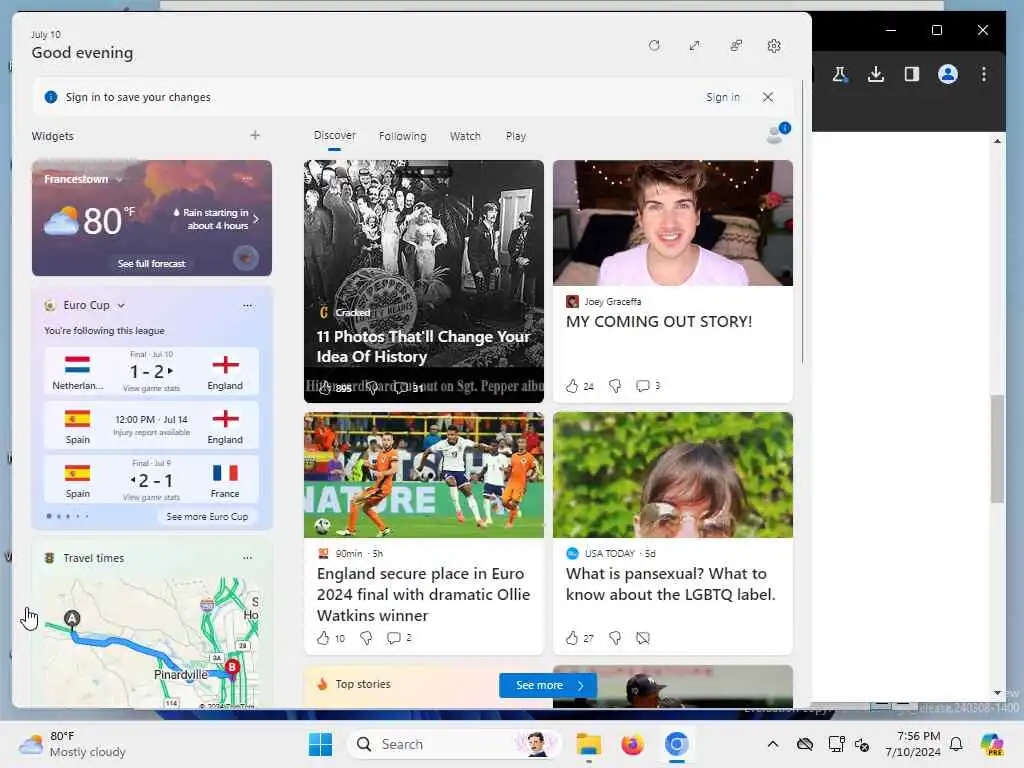This screenshot has height=768, width=1024.
Task: Open Chrome three-dot menu
Action: coord(984,74)
